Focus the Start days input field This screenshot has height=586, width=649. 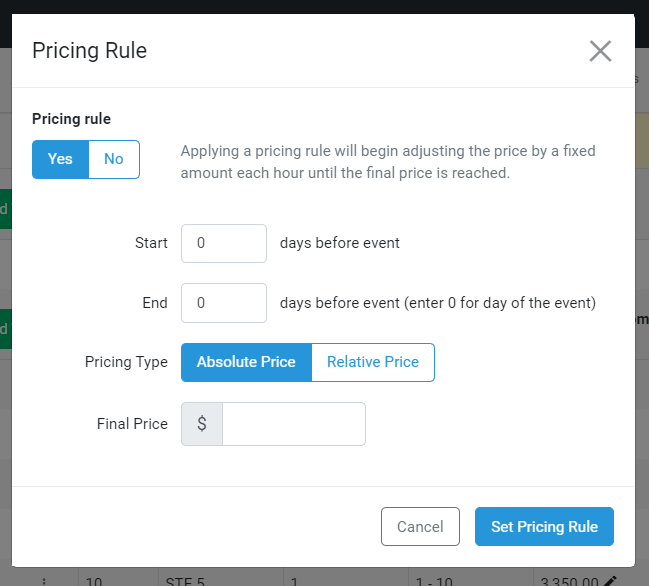(x=224, y=243)
